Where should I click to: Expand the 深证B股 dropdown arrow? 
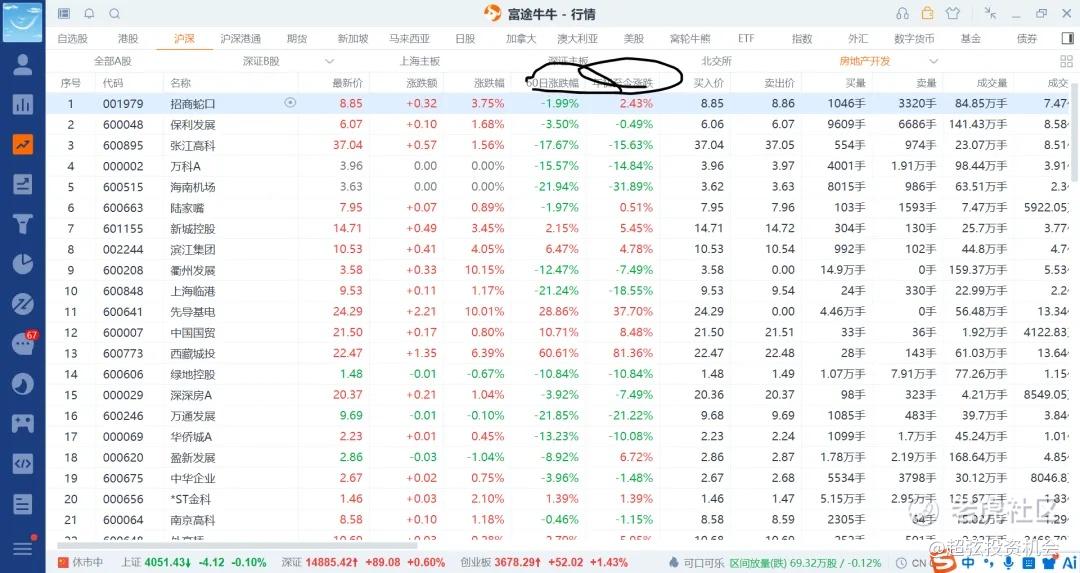[329, 61]
